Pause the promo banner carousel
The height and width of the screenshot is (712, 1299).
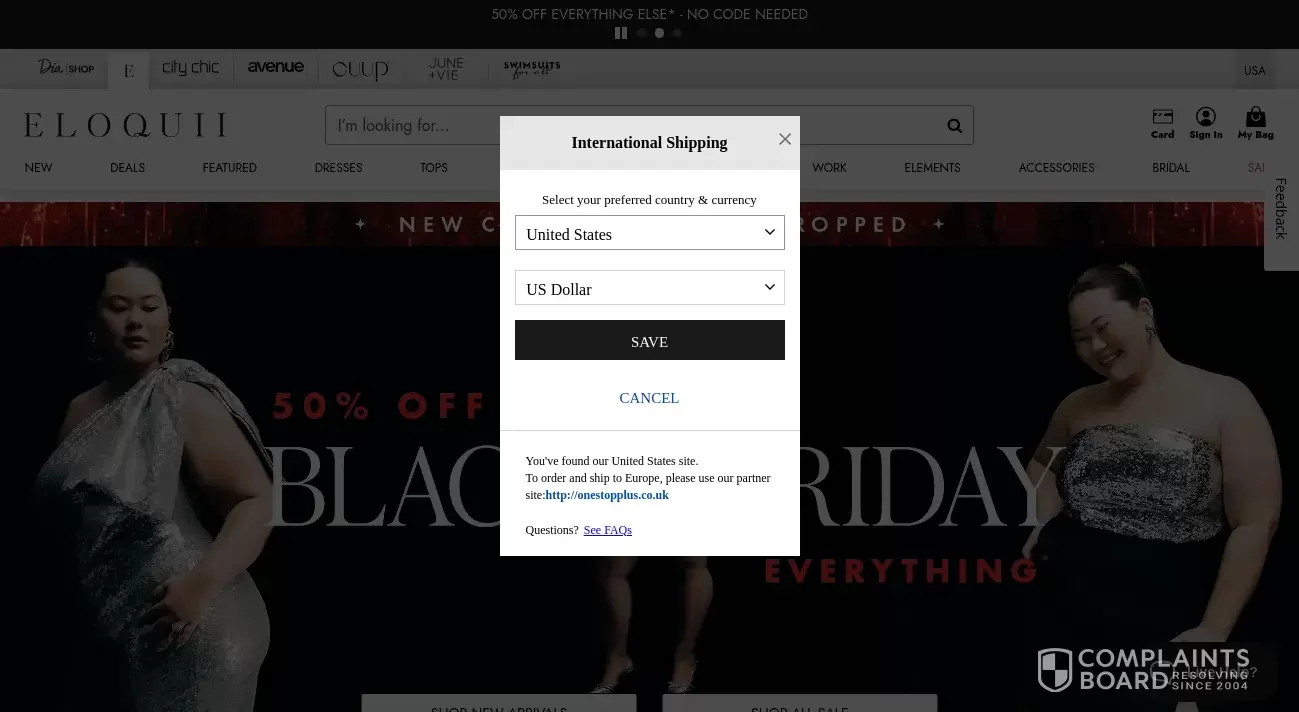tap(621, 33)
